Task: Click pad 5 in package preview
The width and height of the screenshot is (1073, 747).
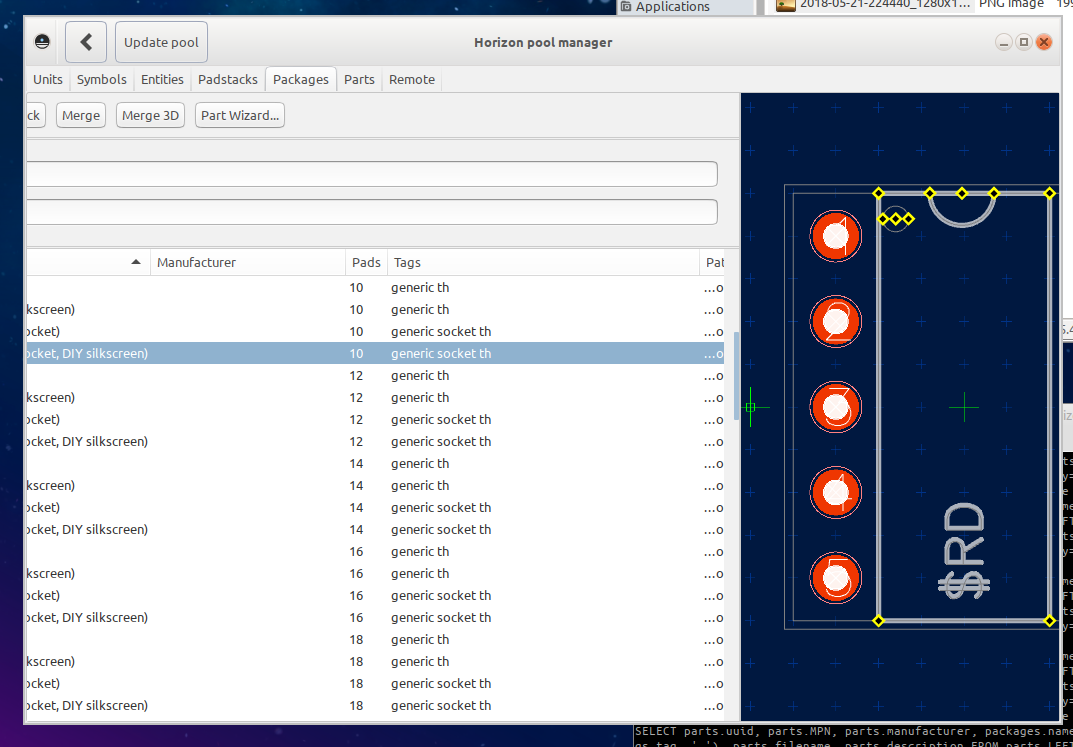Action: (836, 578)
